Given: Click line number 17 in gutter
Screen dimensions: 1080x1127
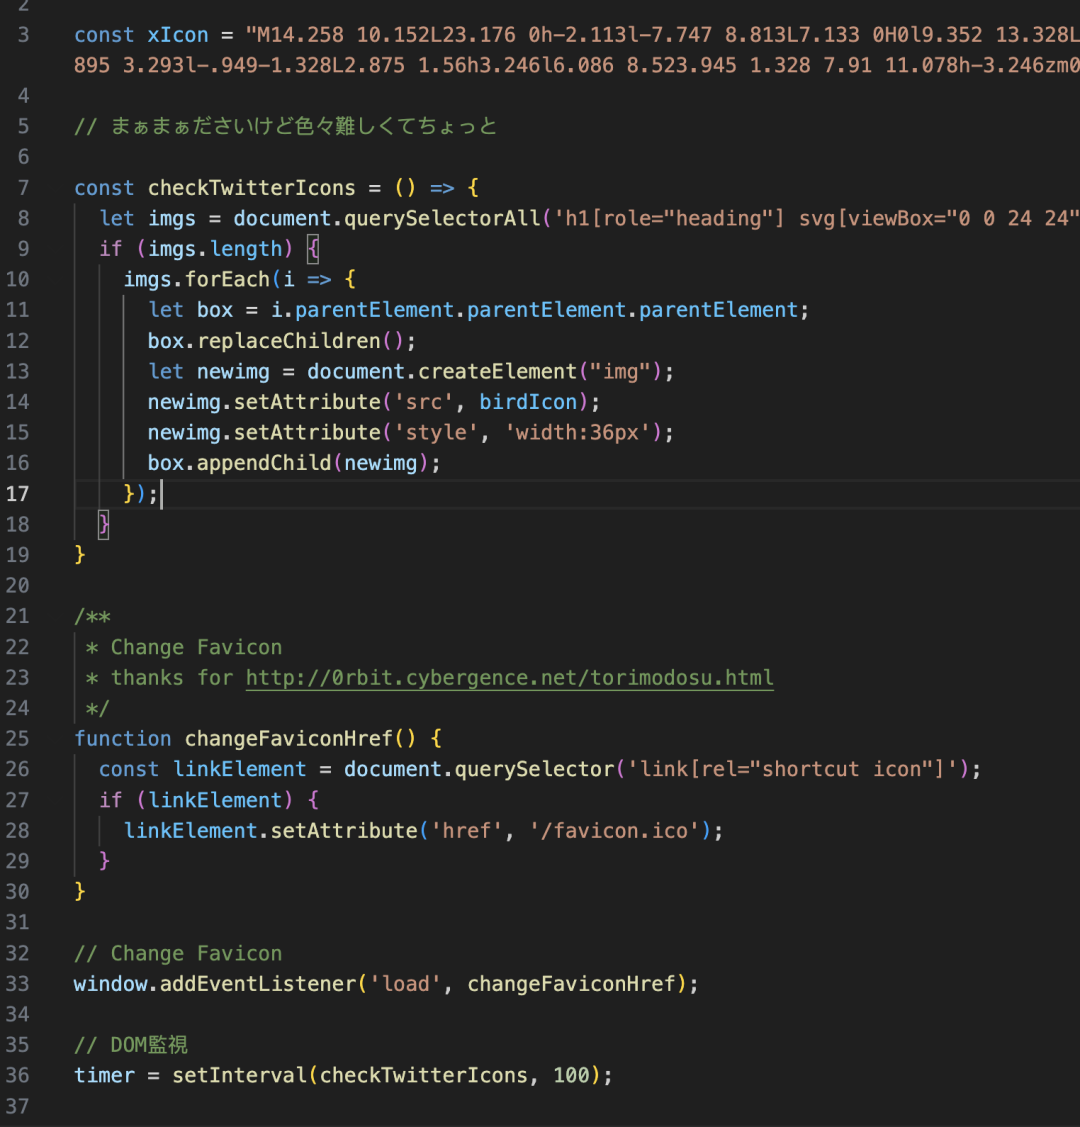Looking at the screenshot, I should tap(17, 494).
